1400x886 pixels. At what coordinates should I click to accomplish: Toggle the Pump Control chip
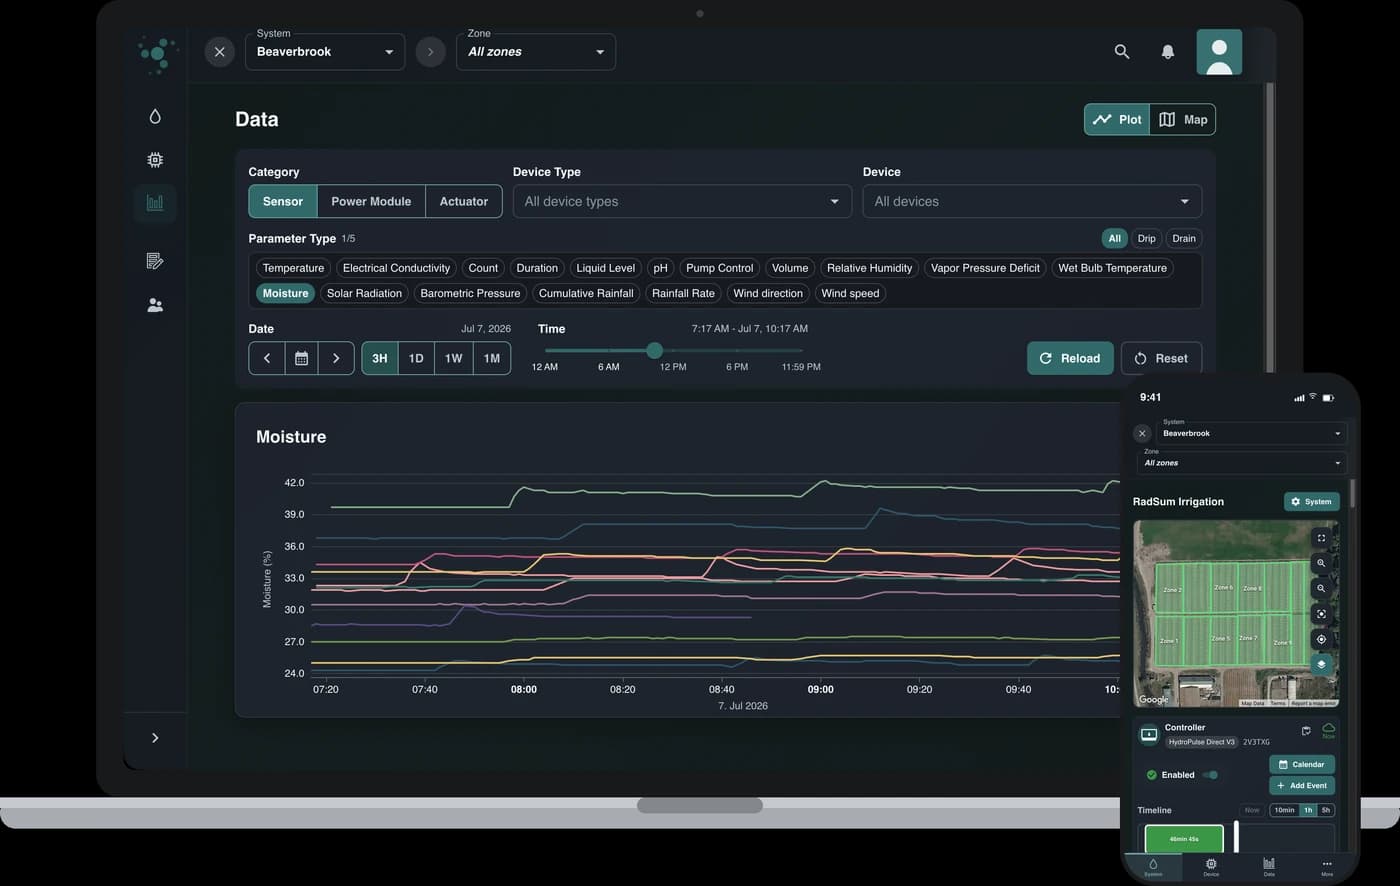(720, 268)
